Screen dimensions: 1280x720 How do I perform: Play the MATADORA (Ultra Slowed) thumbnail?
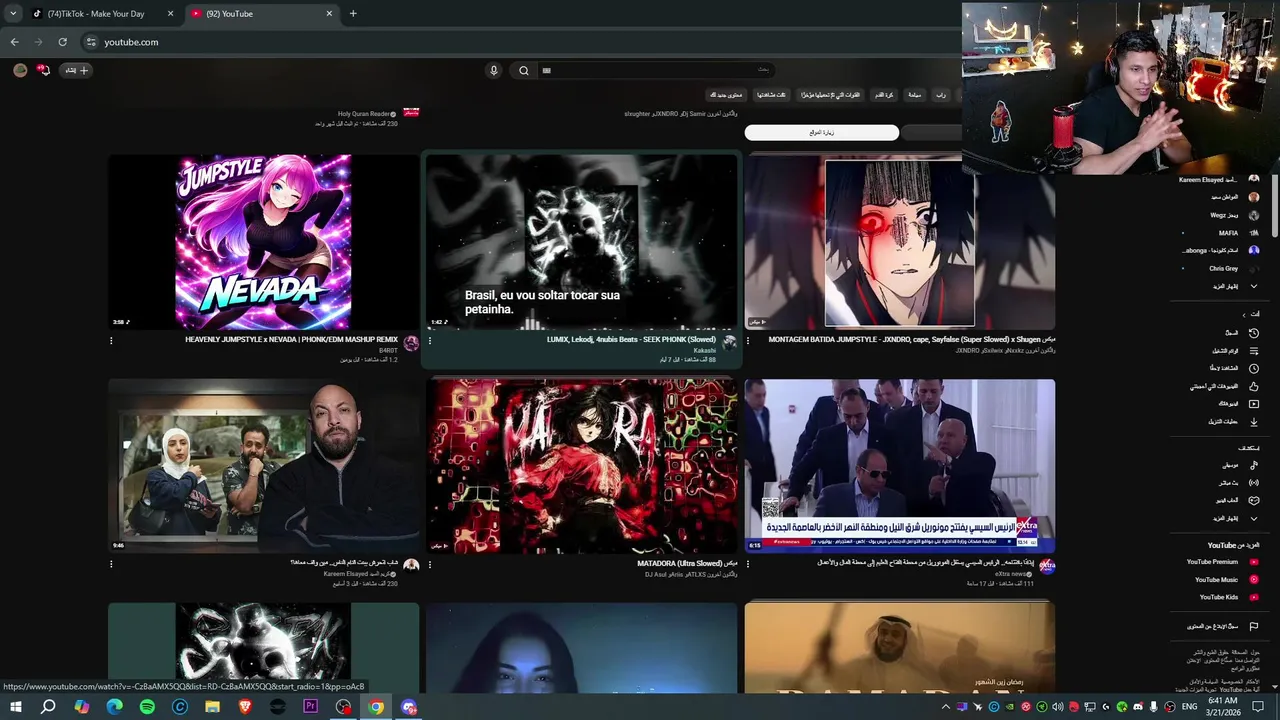[x=581, y=466]
